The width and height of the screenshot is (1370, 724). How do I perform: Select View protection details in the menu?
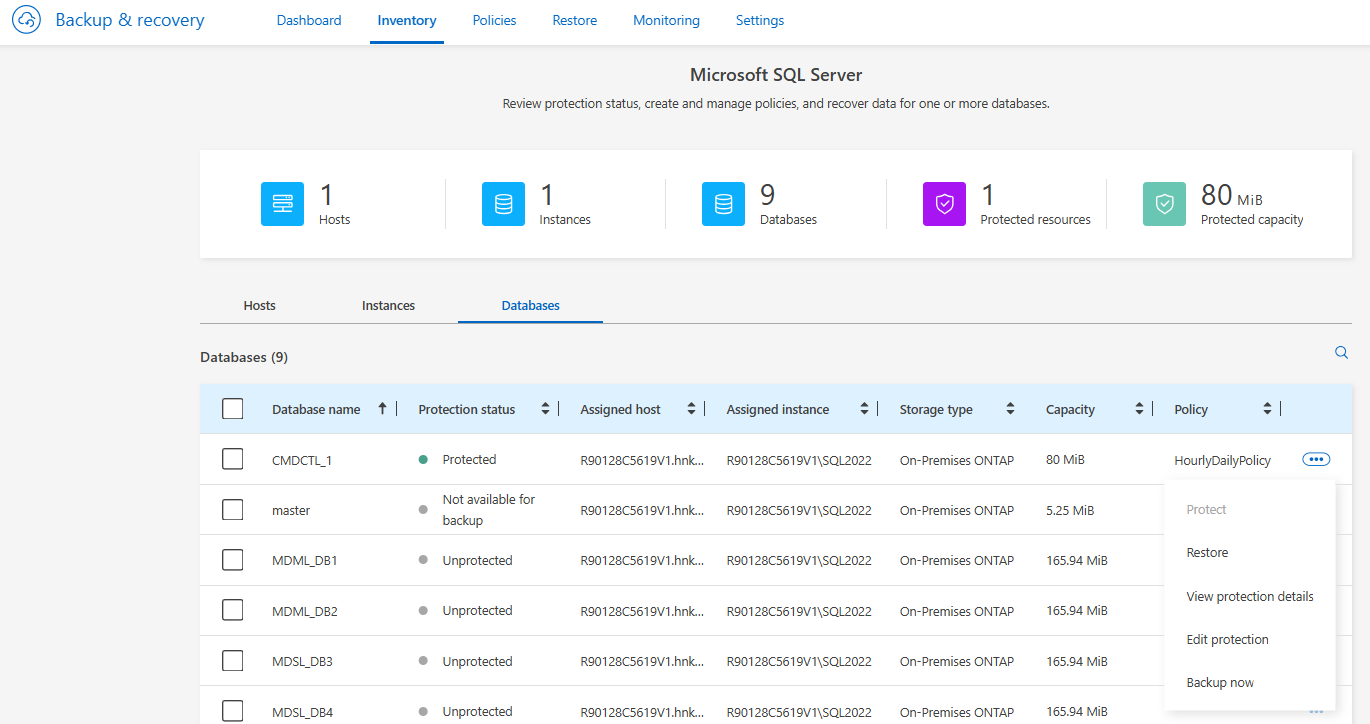[x=1249, y=596]
